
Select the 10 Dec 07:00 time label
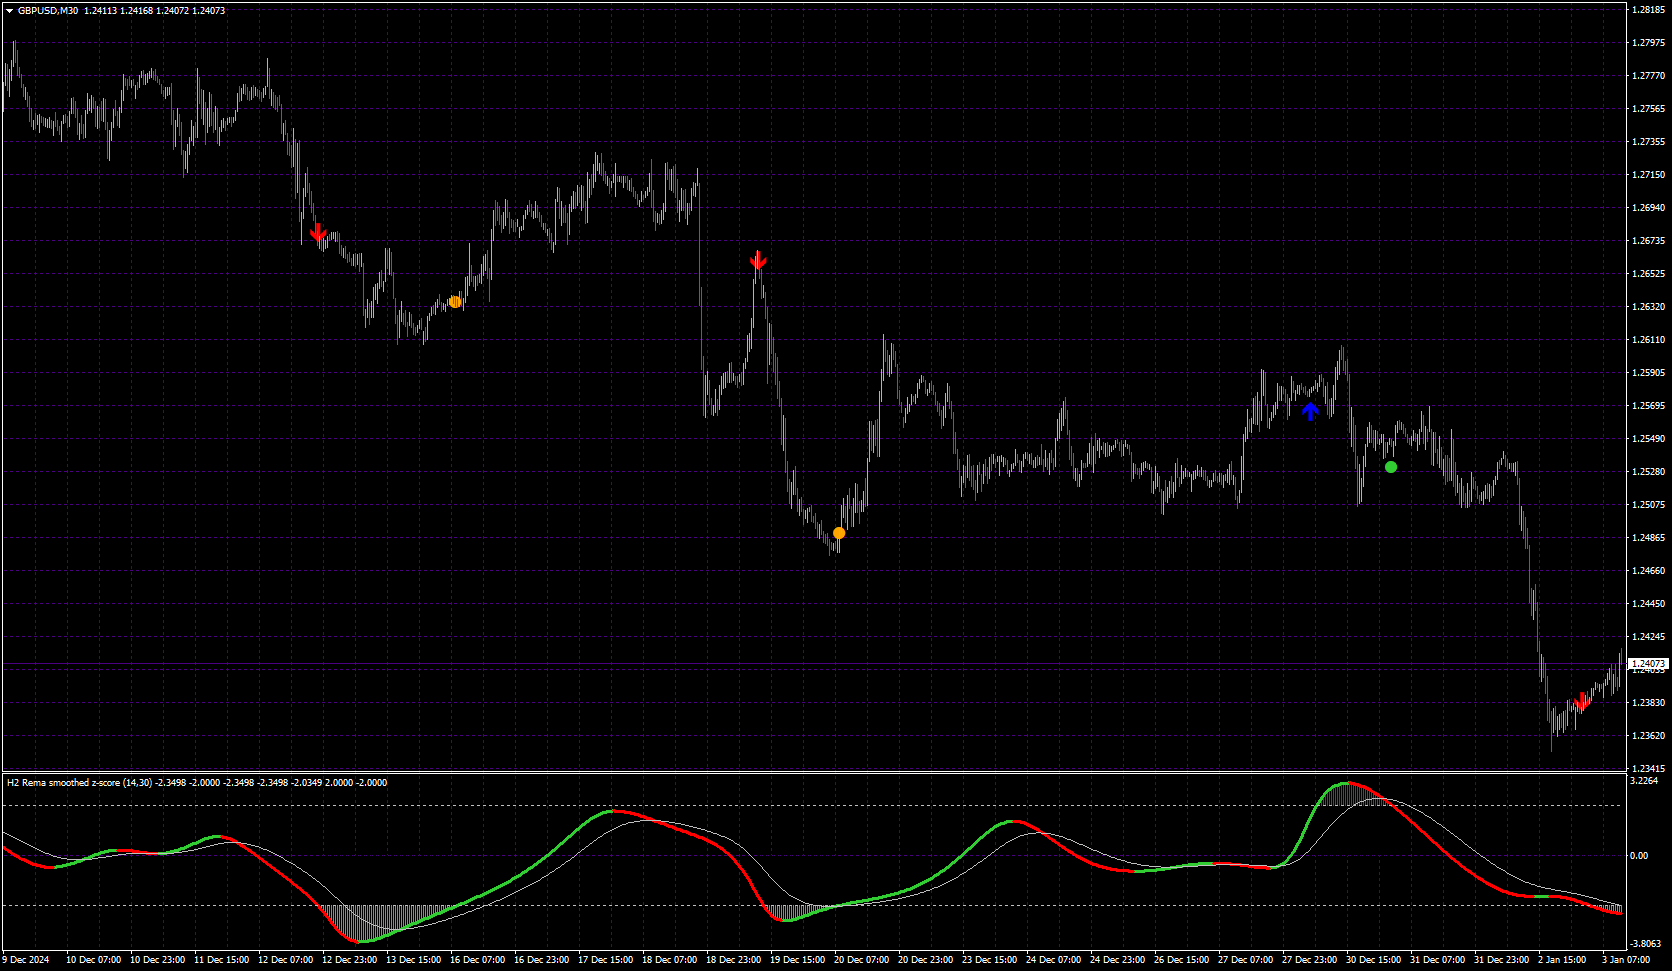coord(93,960)
